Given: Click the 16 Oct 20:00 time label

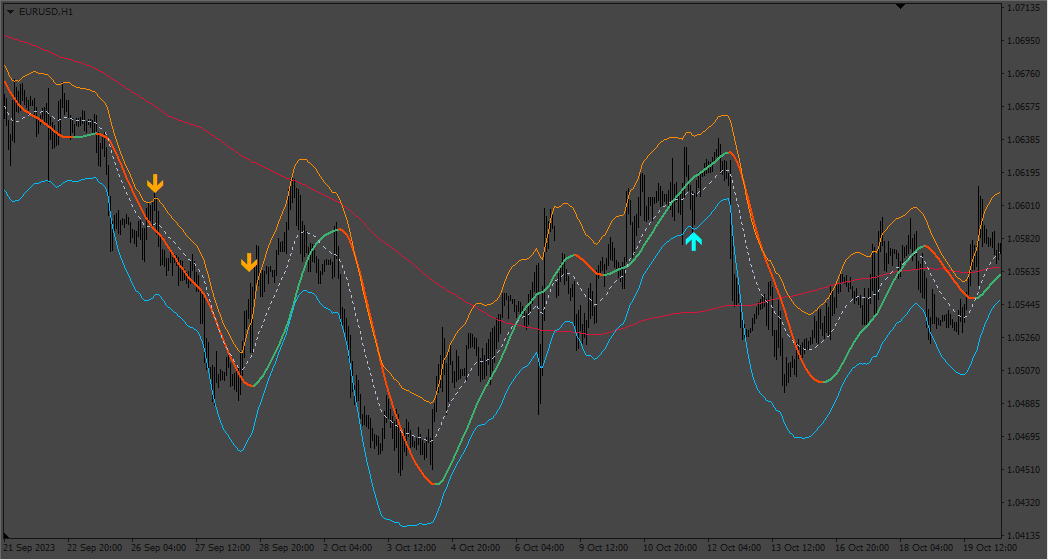Looking at the screenshot, I should 862,548.
